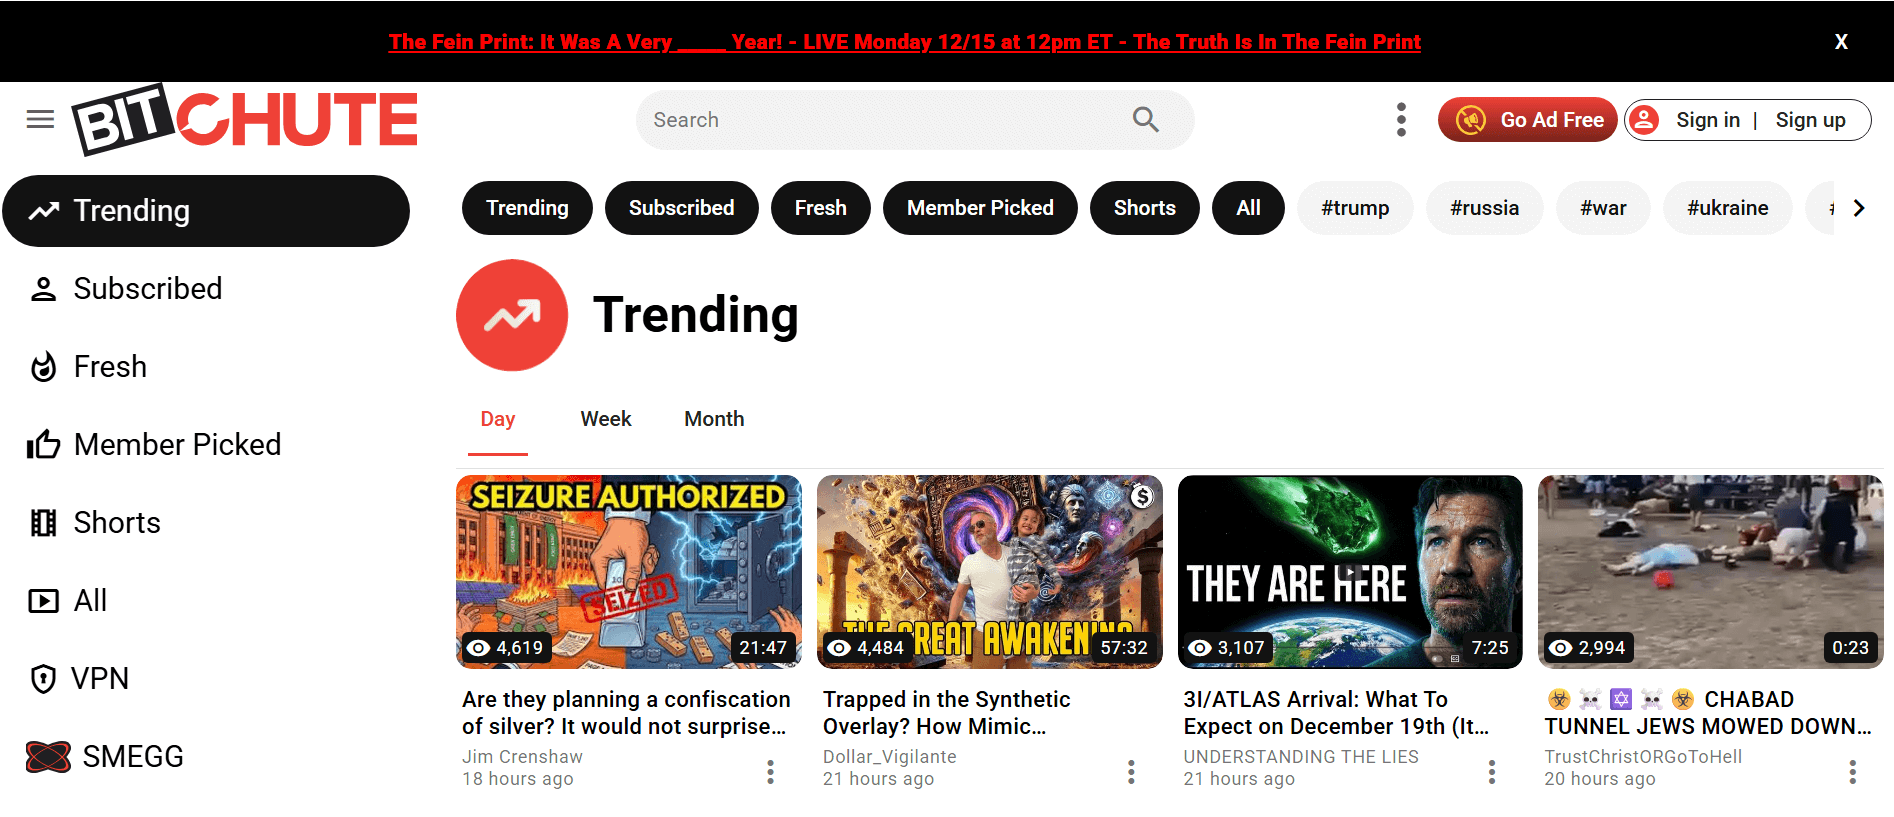Open Fresh from the sidebar
Image resolution: width=1894 pixels, height=817 pixels.
pyautogui.click(x=110, y=367)
